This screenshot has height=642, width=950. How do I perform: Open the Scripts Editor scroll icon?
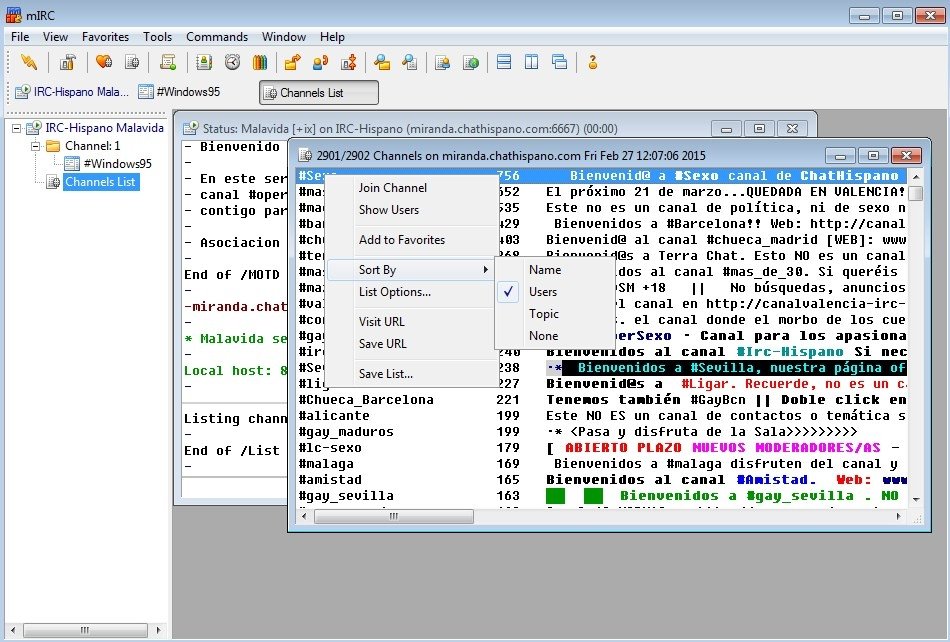[x=168, y=62]
